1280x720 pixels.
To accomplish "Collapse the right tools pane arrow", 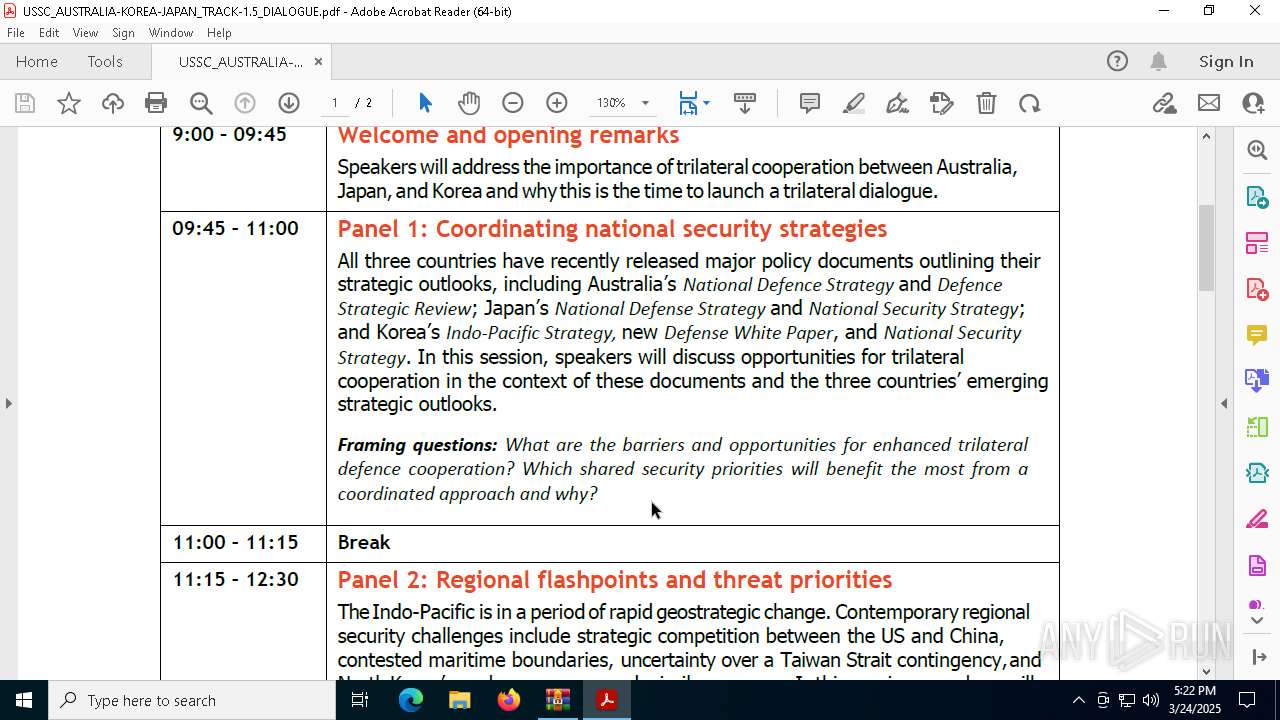I will click(x=1224, y=403).
